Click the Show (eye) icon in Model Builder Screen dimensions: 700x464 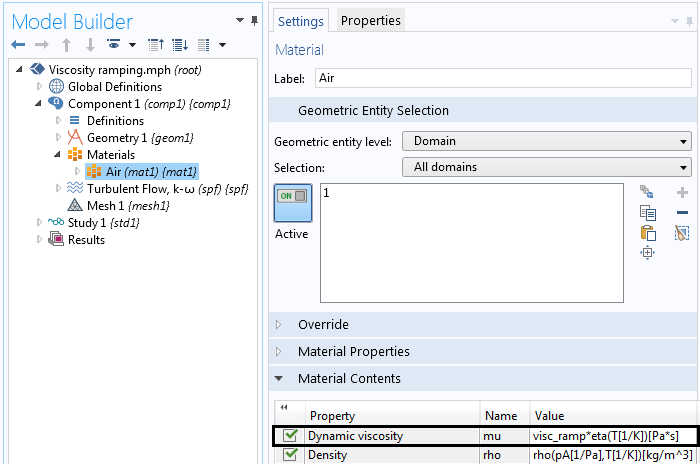(x=114, y=44)
